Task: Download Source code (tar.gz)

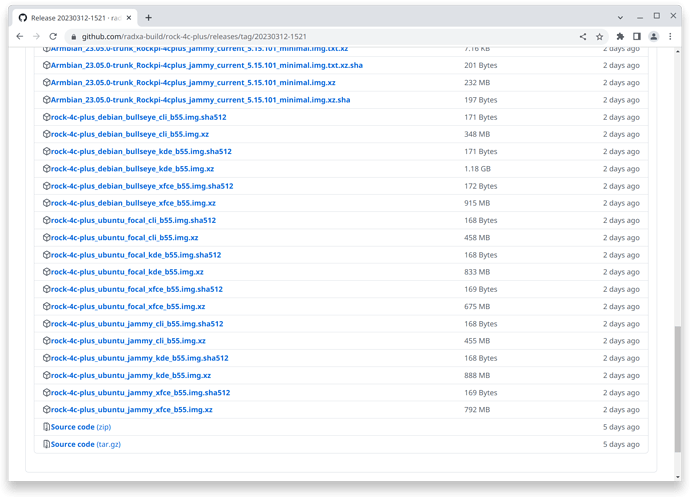Action: click(86, 444)
